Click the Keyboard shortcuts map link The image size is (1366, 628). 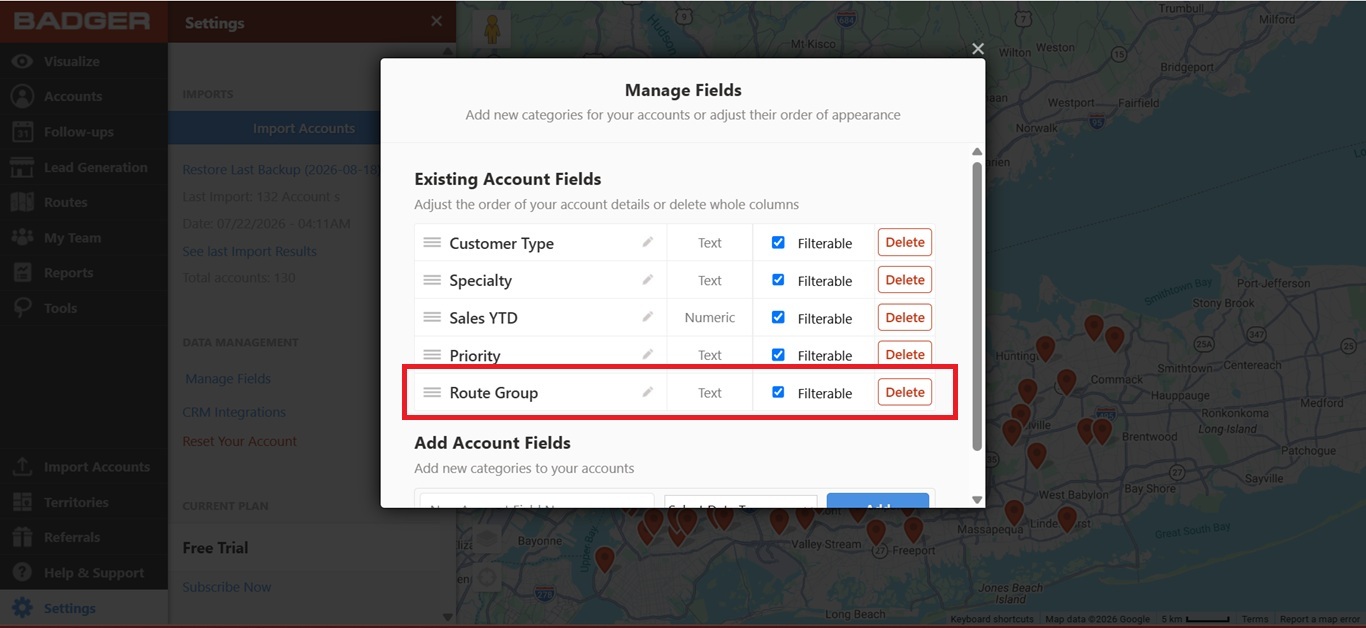(992, 620)
